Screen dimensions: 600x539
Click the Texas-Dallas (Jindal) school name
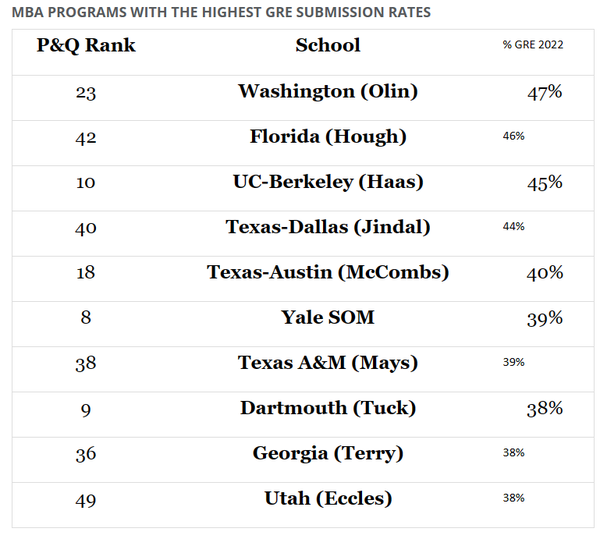328,227
